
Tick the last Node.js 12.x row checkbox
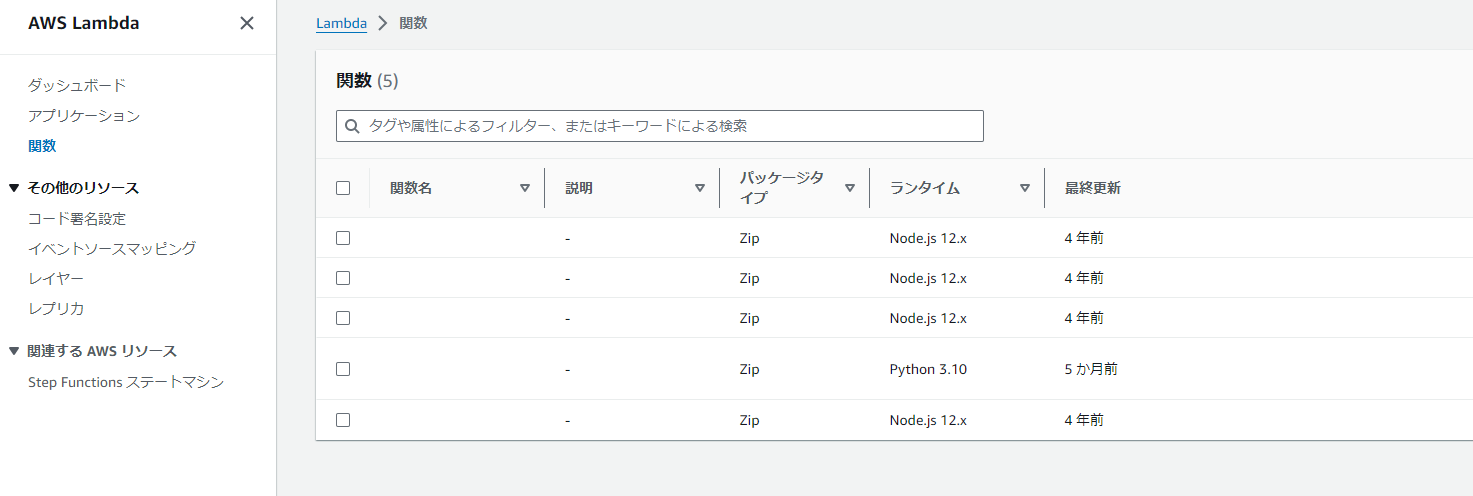tap(343, 420)
